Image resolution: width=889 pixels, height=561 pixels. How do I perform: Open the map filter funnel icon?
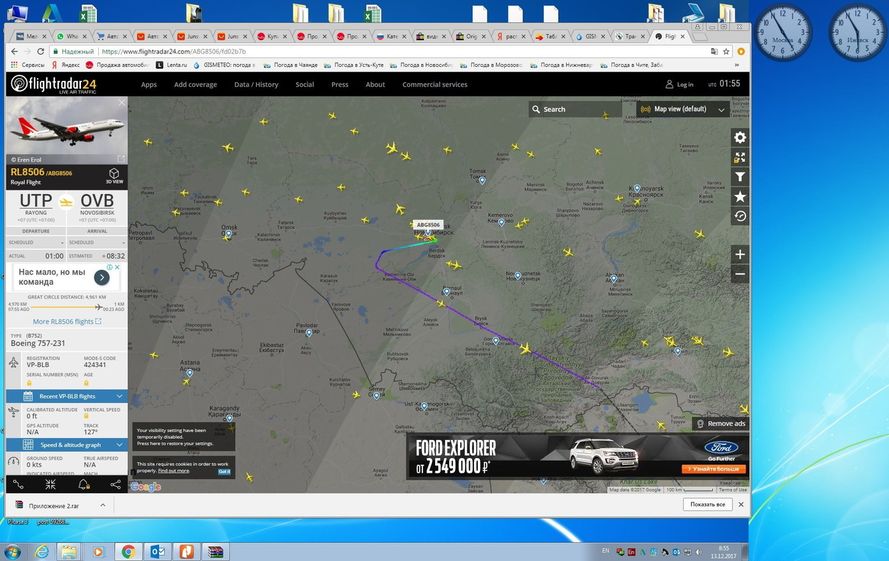pyautogui.click(x=740, y=177)
